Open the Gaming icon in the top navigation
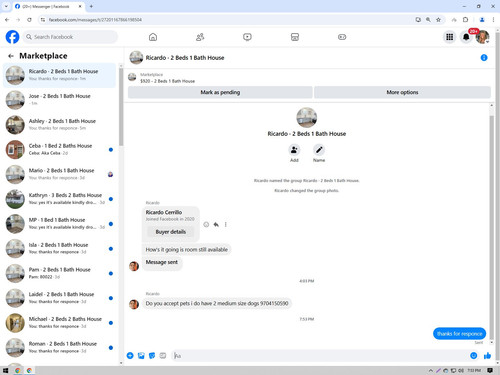This screenshot has width=500, height=375. [342, 37]
